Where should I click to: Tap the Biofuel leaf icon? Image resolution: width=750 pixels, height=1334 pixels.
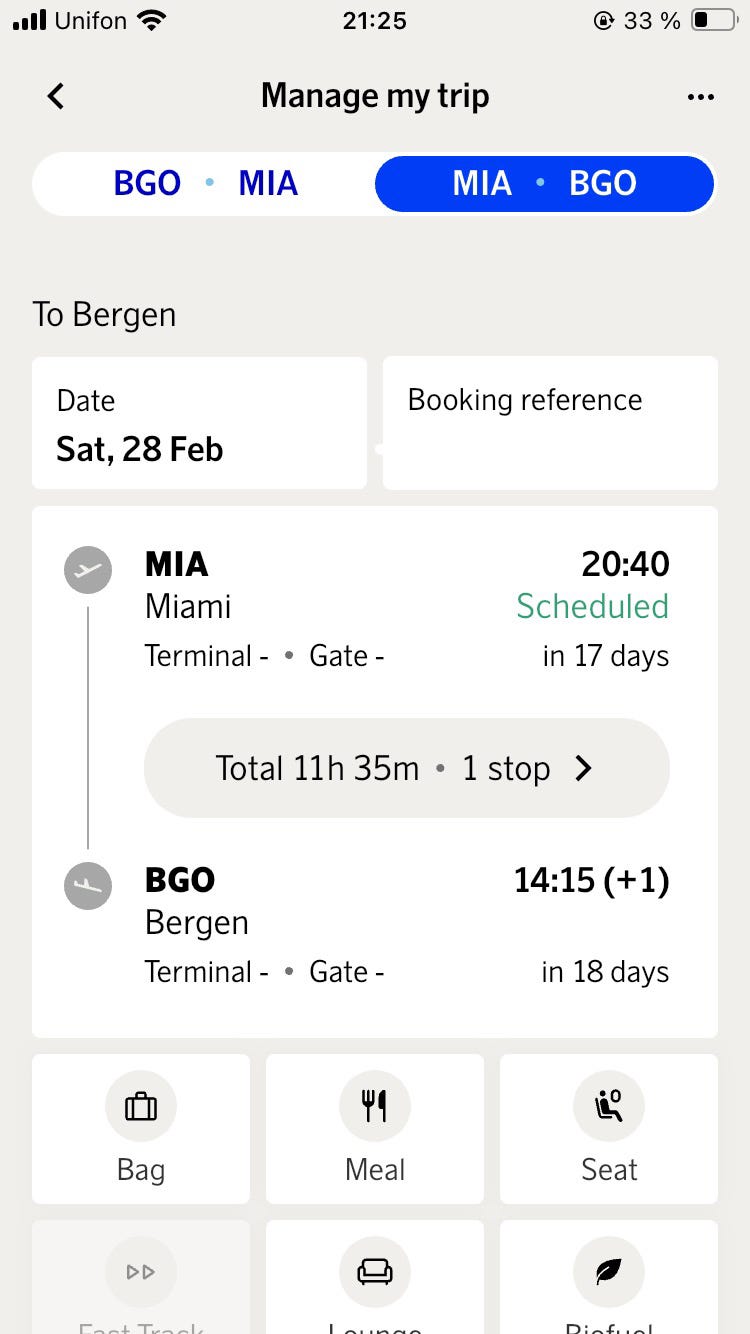click(x=609, y=1272)
